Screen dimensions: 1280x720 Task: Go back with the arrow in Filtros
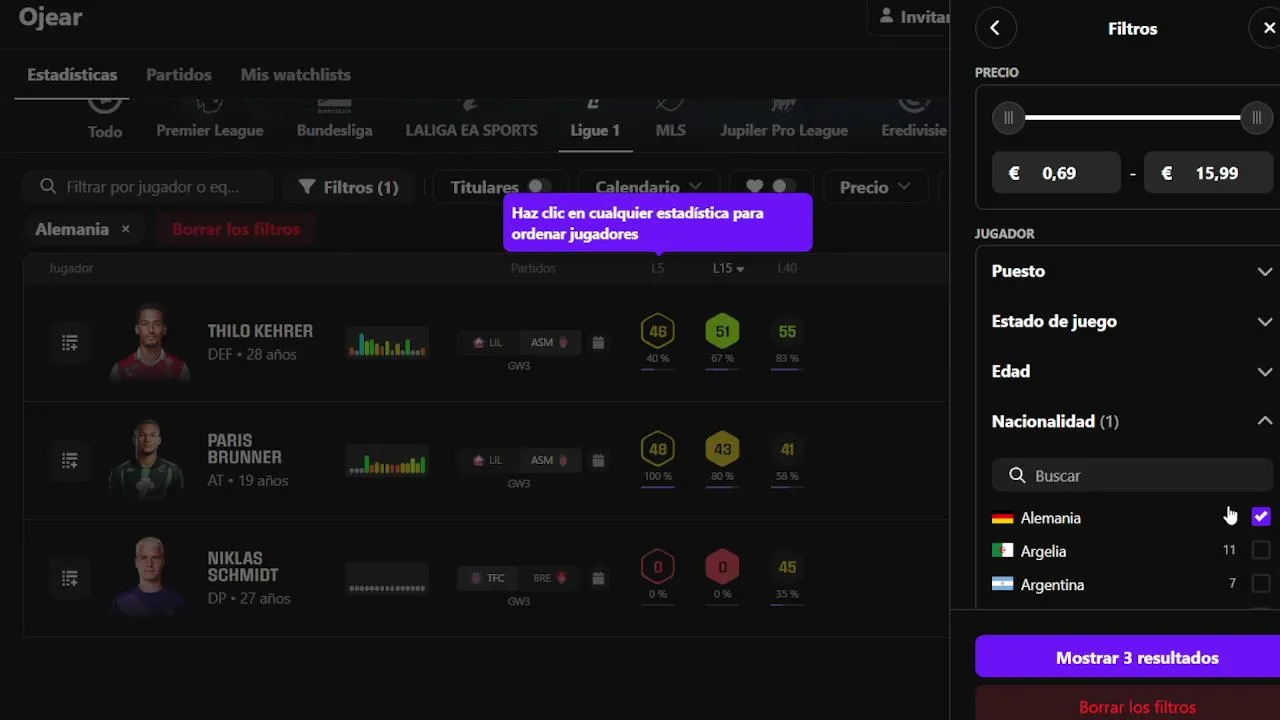tap(995, 28)
